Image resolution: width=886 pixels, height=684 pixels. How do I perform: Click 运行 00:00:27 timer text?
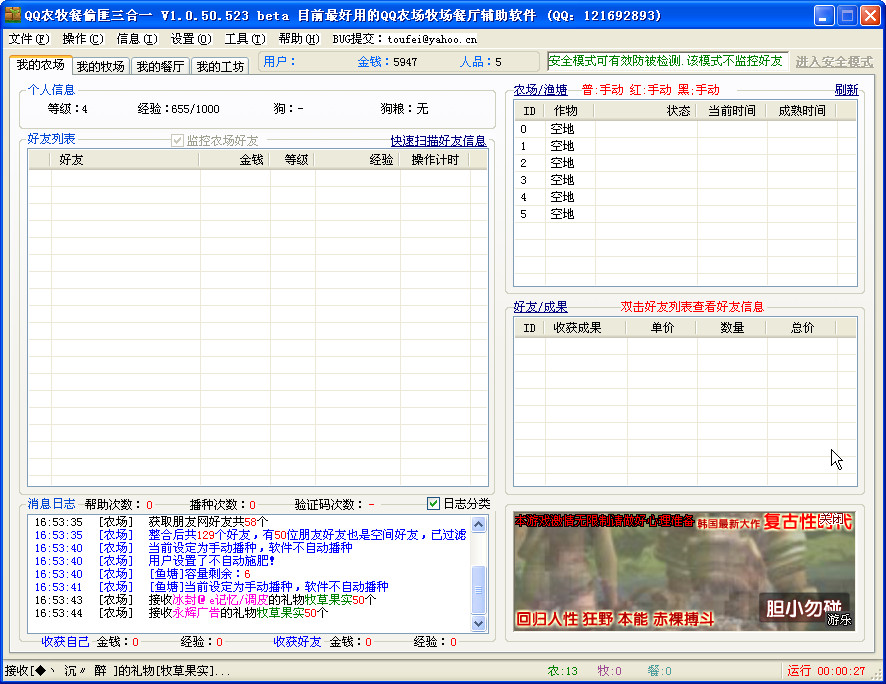coord(826,670)
